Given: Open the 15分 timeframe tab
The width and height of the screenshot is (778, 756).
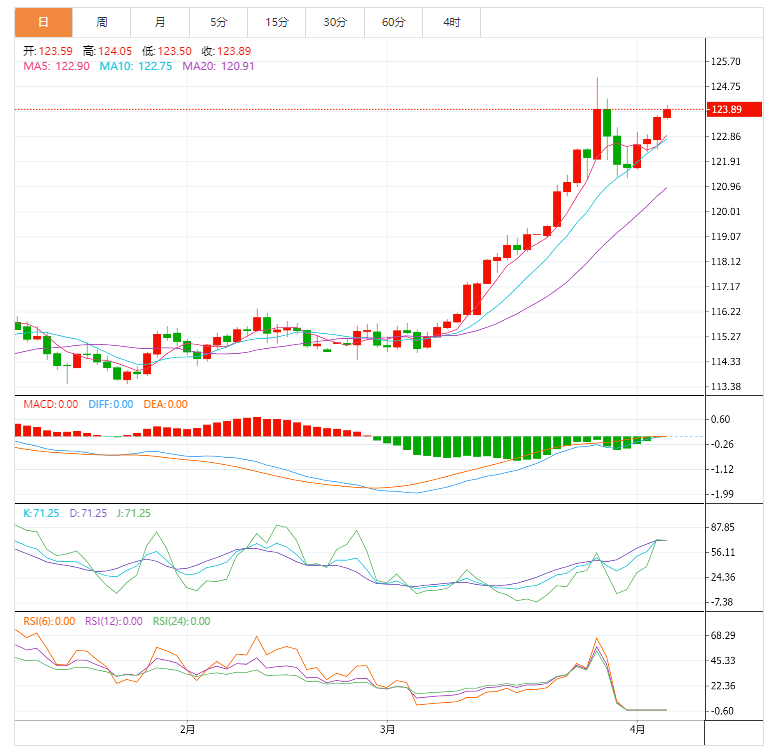Looking at the screenshot, I should click(x=276, y=22).
